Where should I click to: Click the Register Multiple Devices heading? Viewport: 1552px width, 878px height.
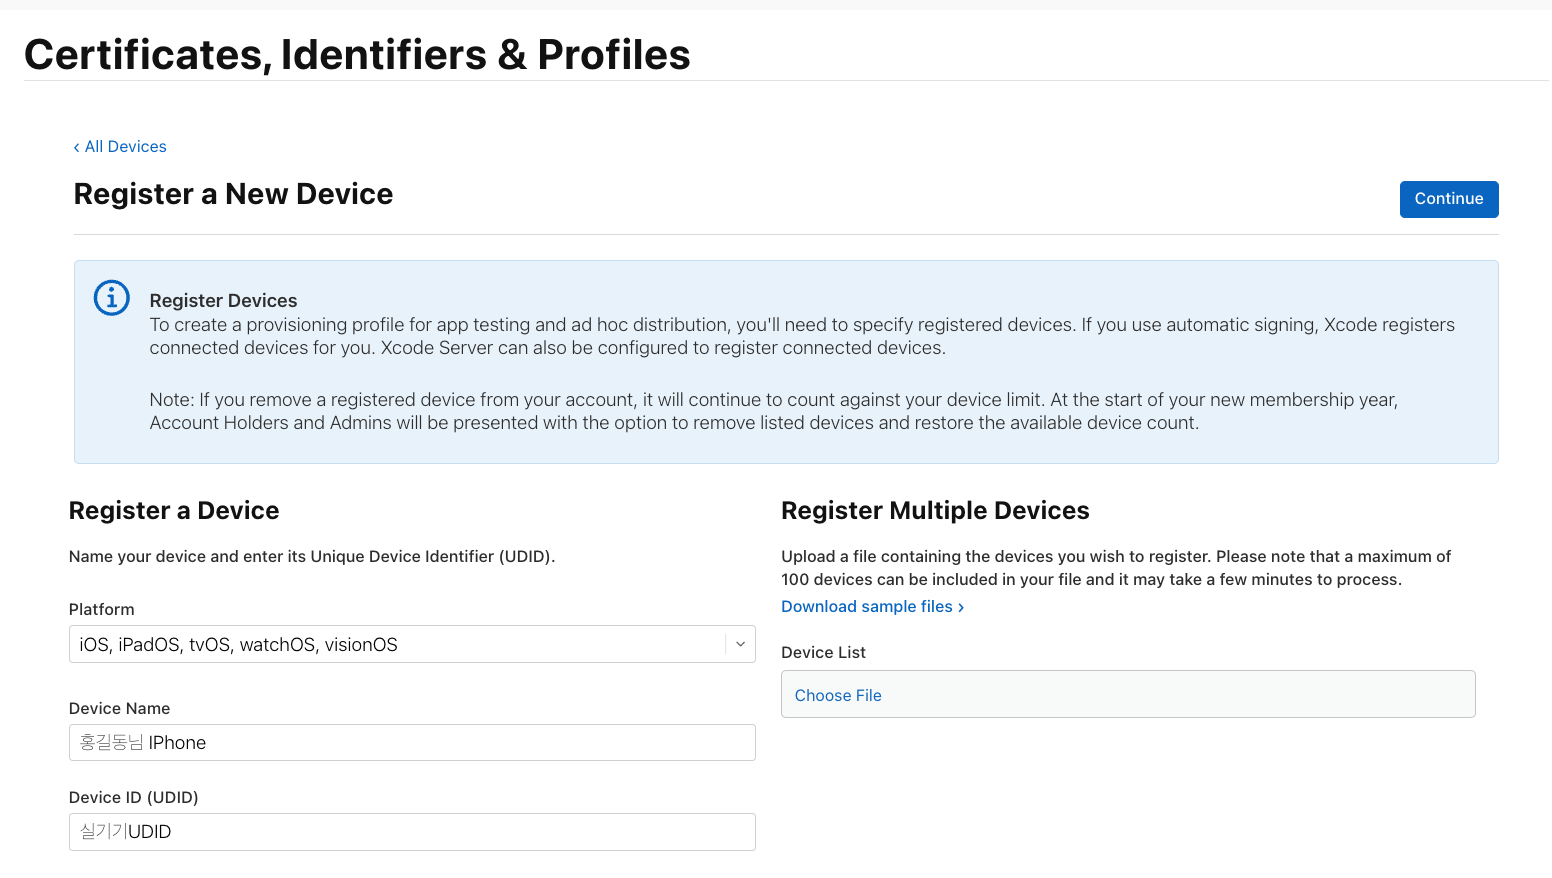point(934,511)
